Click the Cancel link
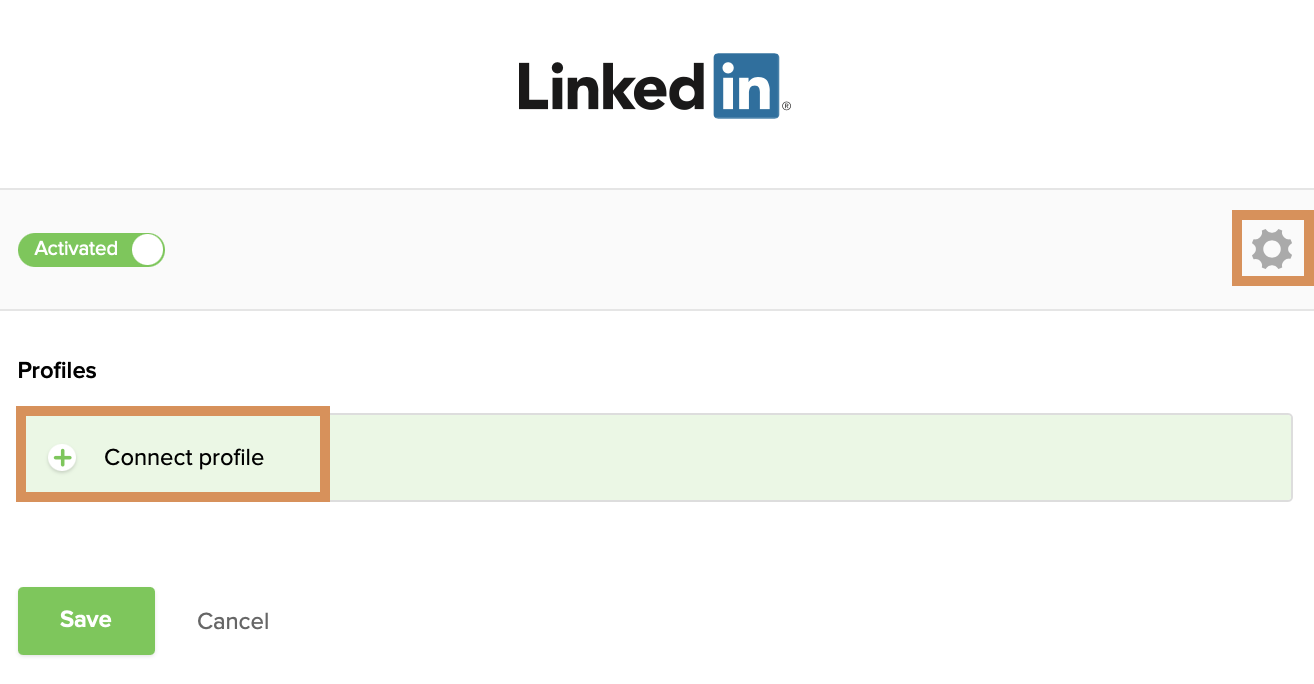The width and height of the screenshot is (1314, 684). (x=233, y=621)
